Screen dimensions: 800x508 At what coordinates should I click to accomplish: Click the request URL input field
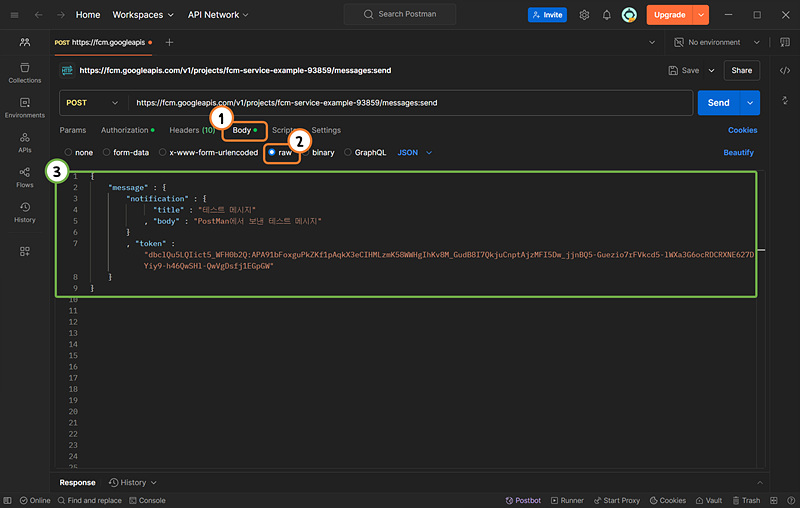[410, 103]
